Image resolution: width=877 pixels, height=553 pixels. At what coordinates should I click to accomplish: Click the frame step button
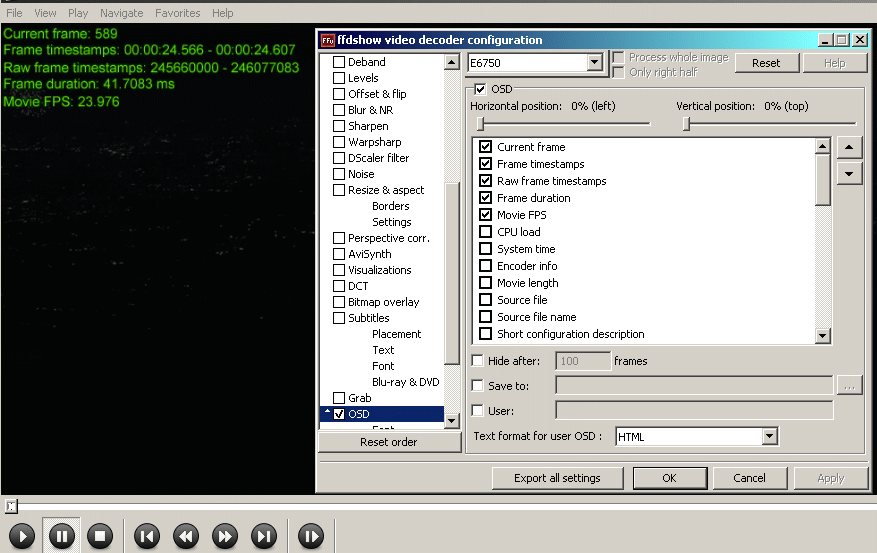(311, 537)
